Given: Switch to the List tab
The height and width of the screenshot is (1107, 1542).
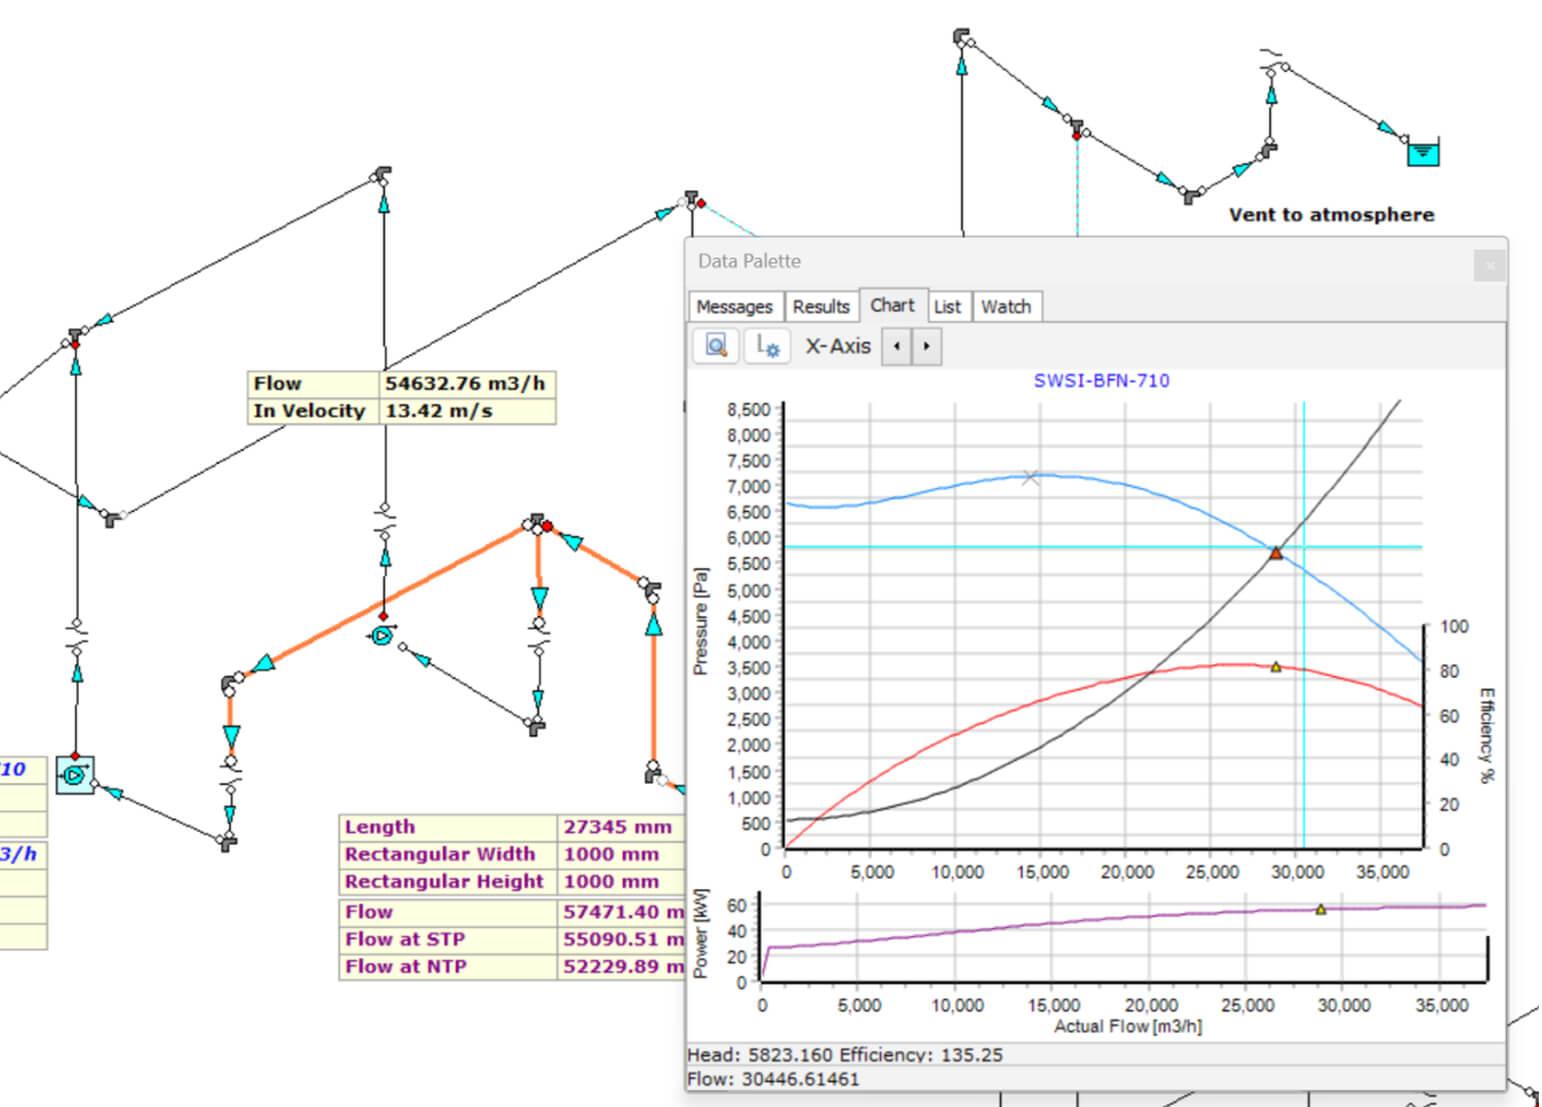Looking at the screenshot, I should tap(947, 307).
